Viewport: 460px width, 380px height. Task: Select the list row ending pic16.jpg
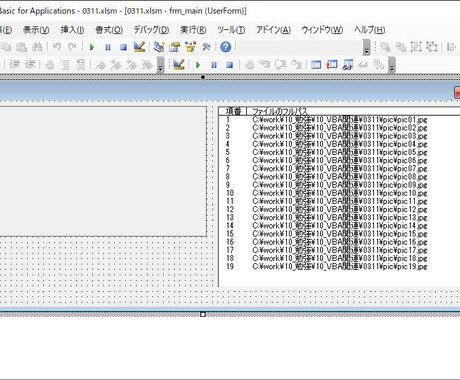[x=339, y=242]
